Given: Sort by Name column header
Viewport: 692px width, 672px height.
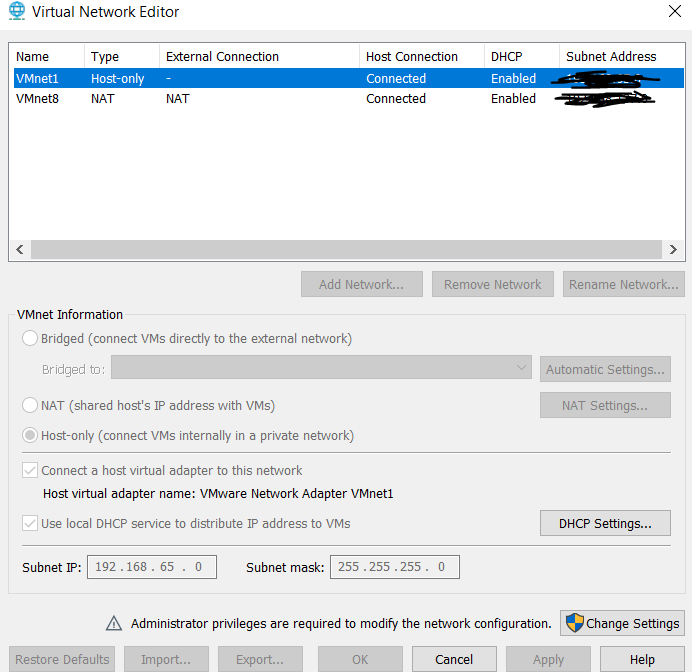Looking at the screenshot, I should (x=47, y=56).
